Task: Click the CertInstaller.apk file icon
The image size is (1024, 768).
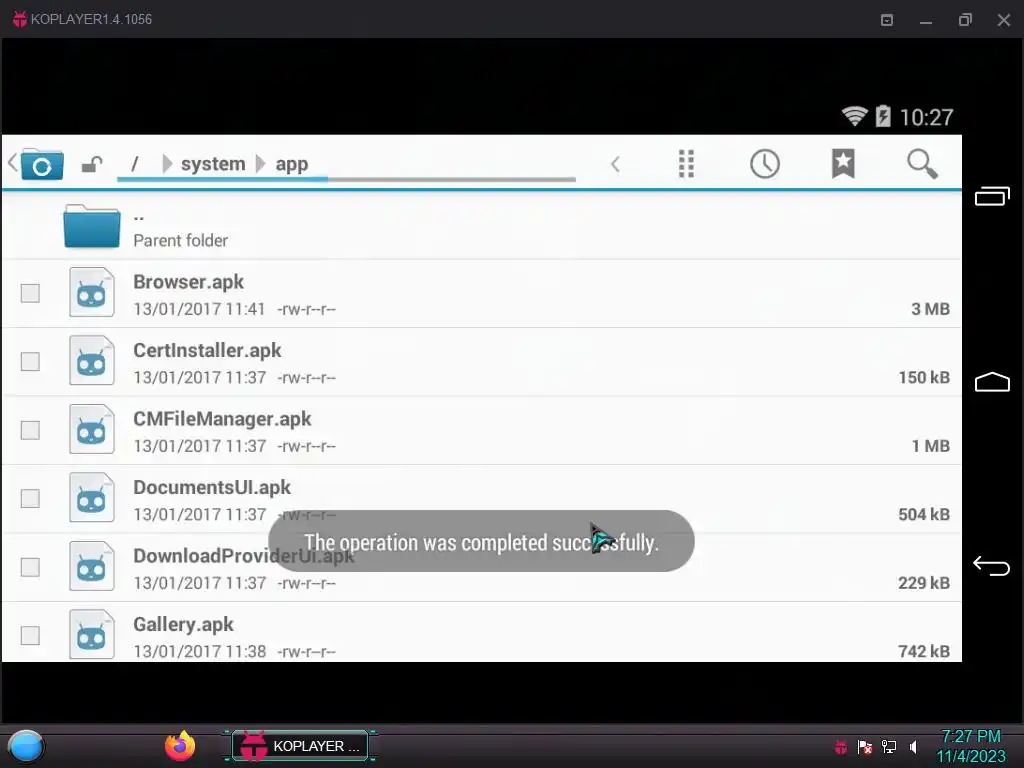Action: tap(91, 360)
